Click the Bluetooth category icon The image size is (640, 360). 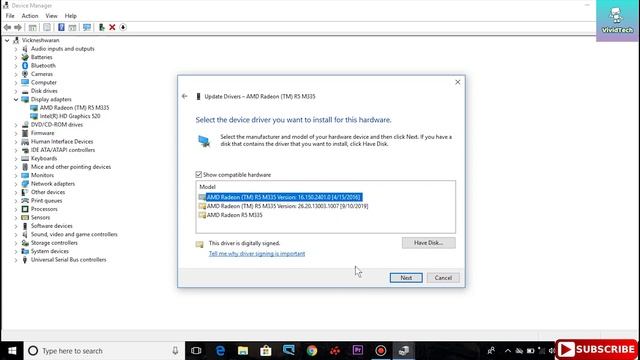pyautogui.click(x=25, y=65)
